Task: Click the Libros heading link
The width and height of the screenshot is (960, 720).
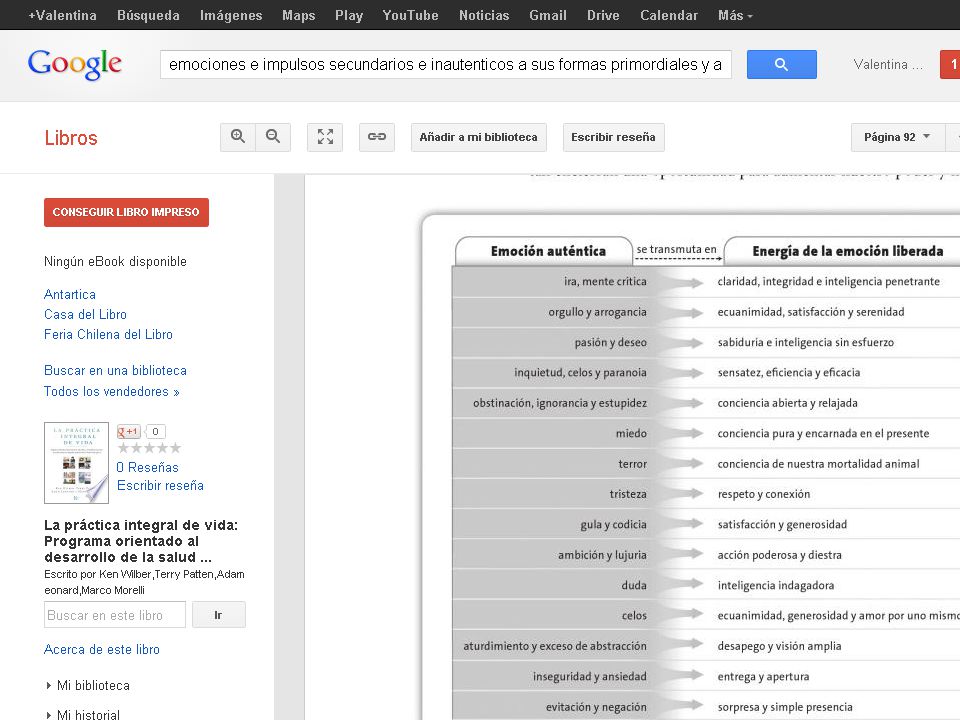Action: (71, 138)
